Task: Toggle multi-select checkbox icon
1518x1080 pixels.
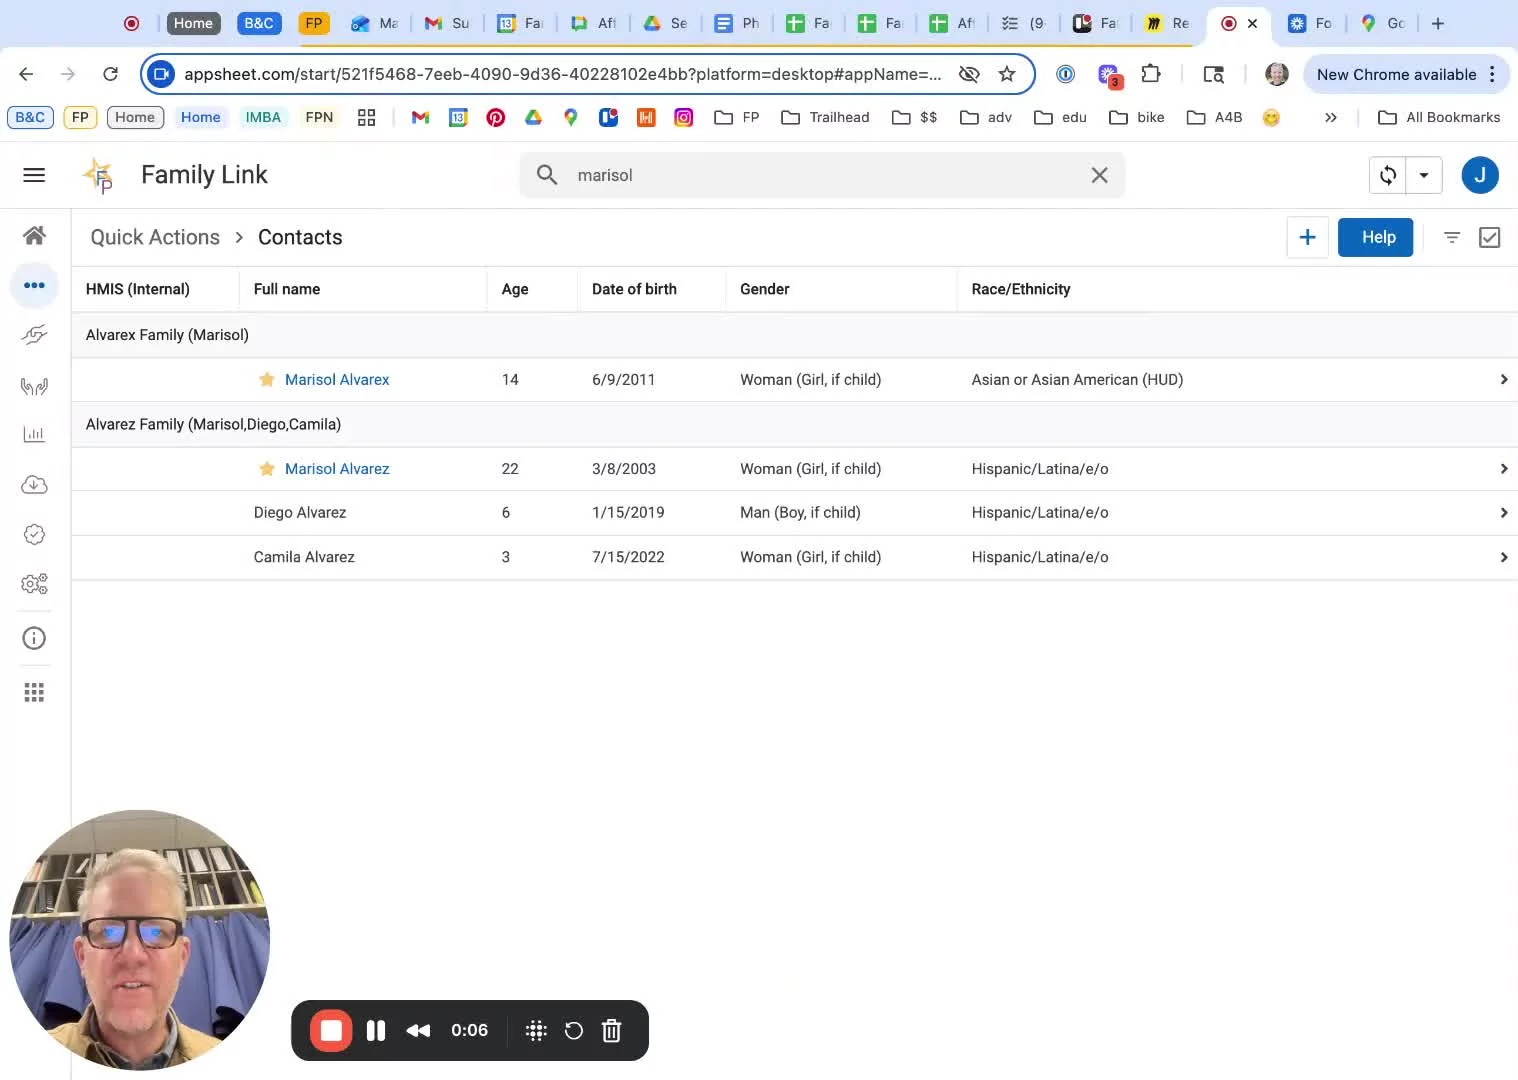Action: click(x=1489, y=237)
